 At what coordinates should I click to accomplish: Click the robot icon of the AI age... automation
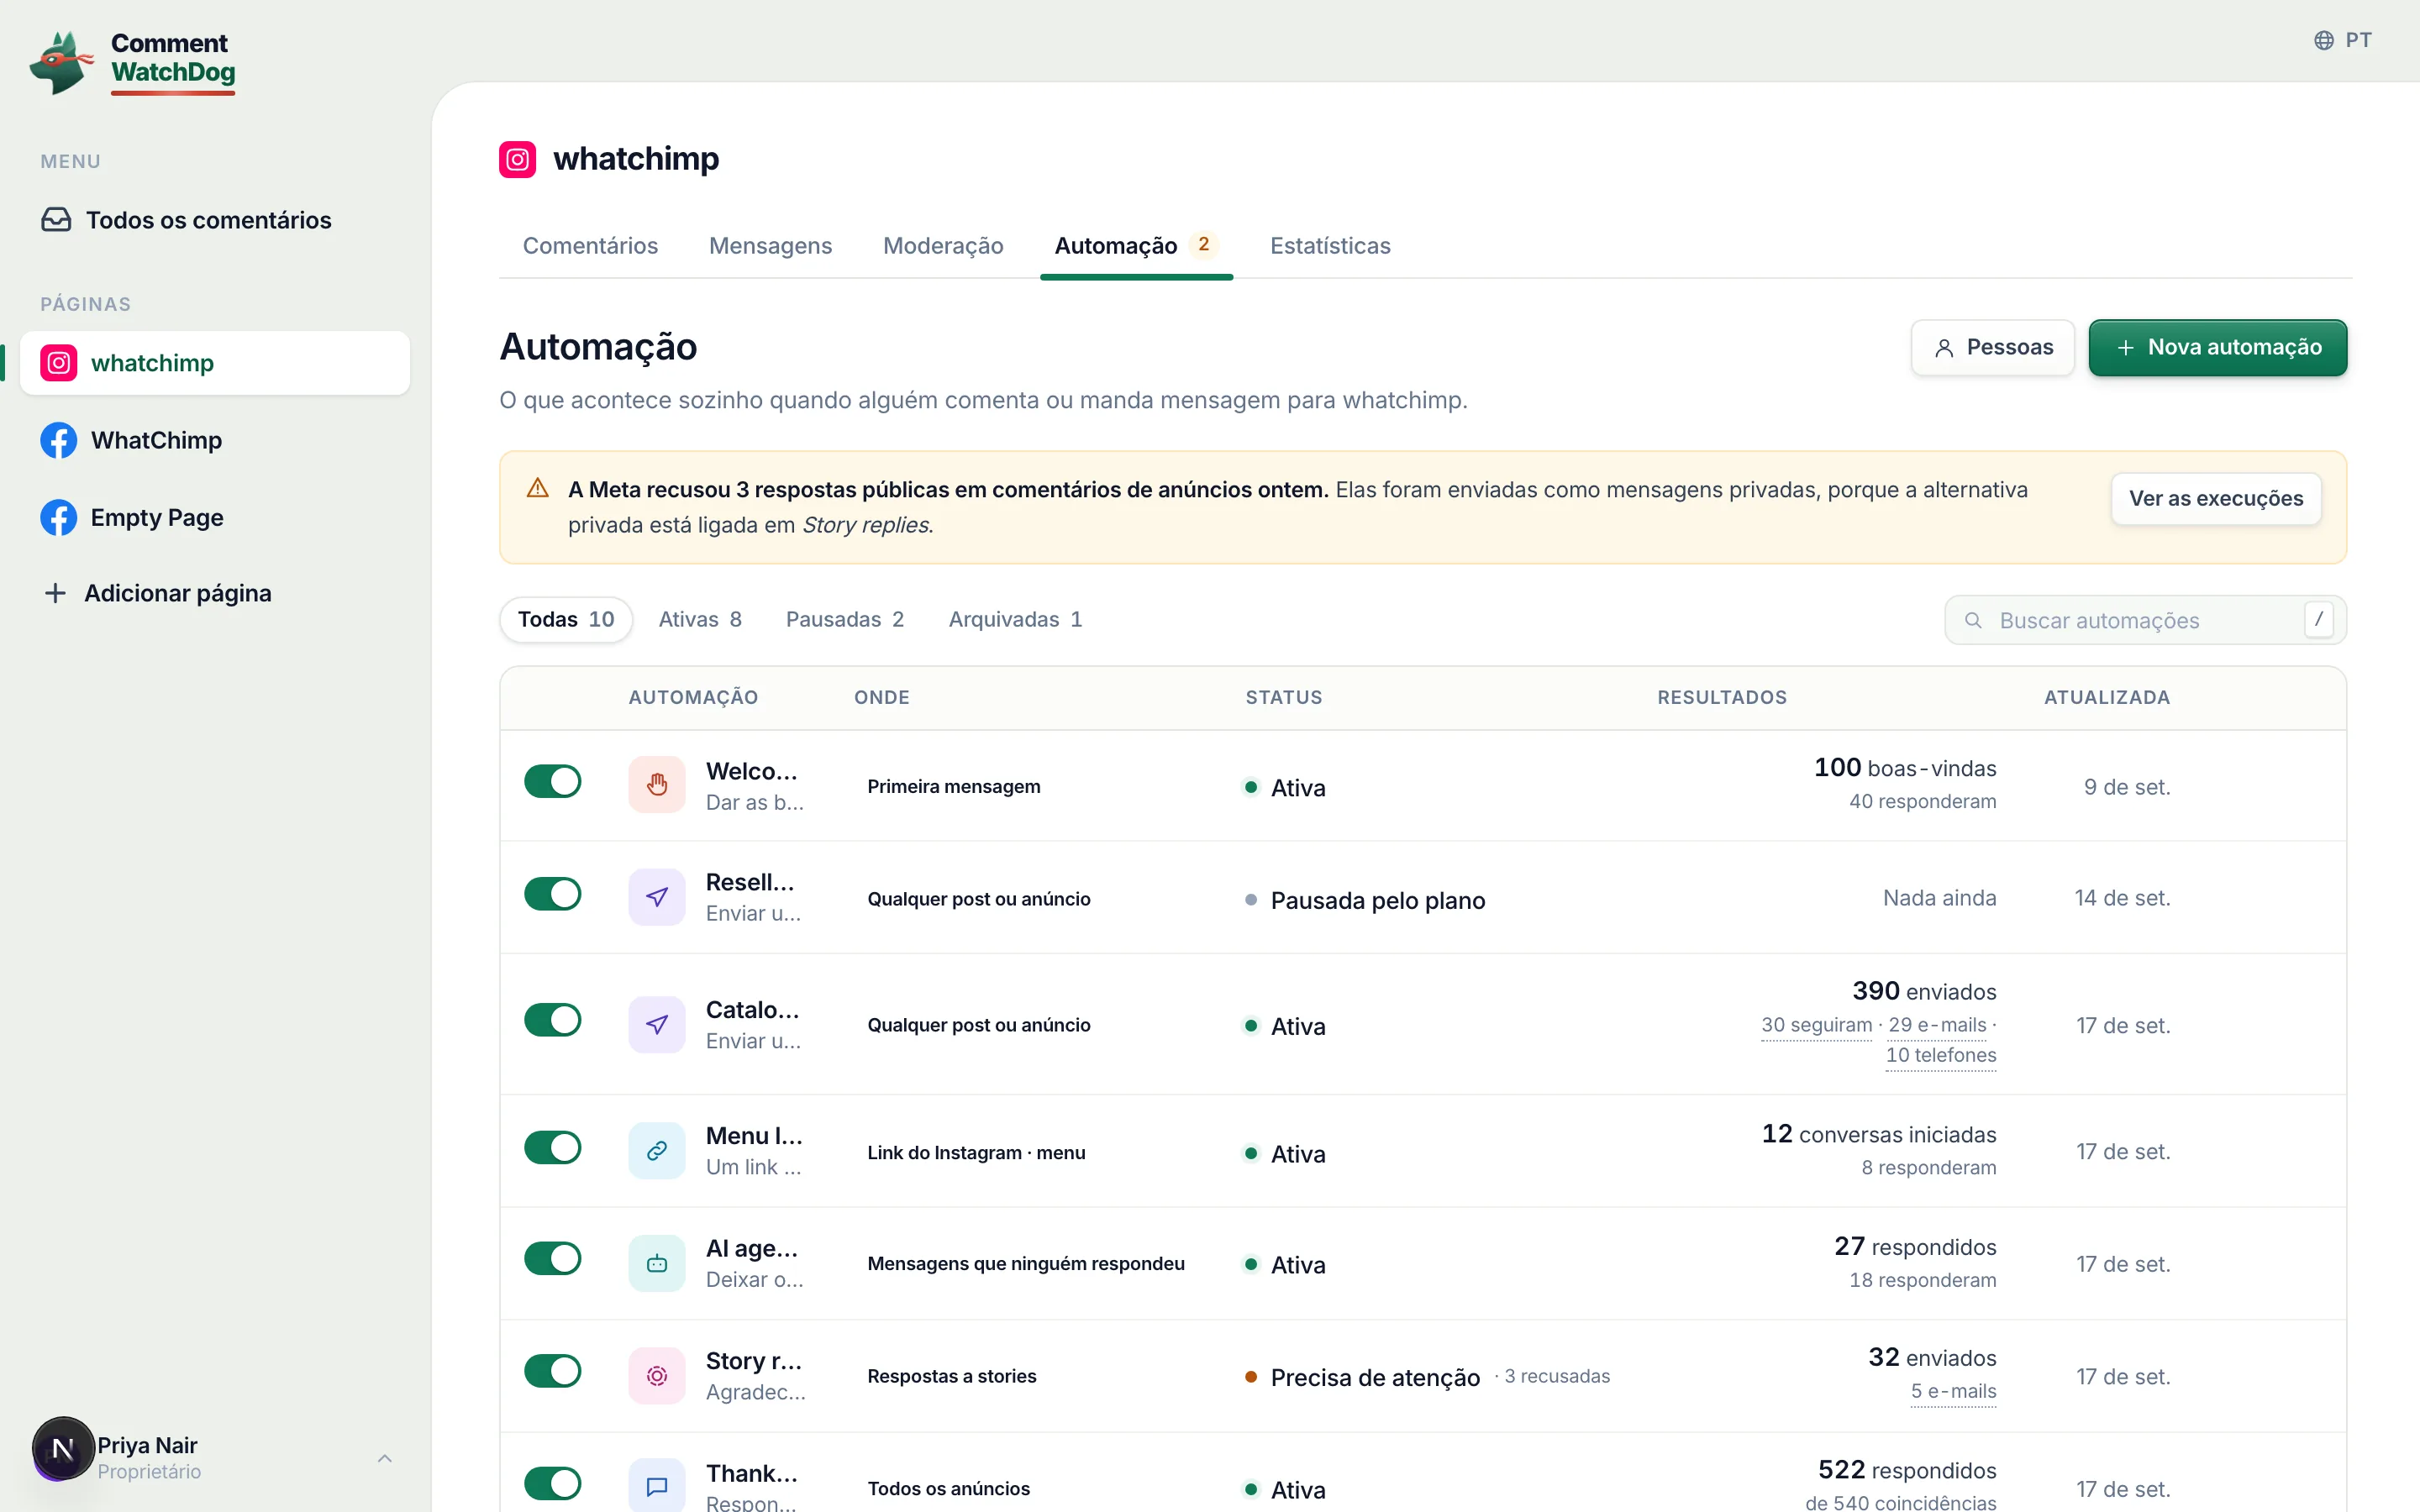tap(657, 1264)
